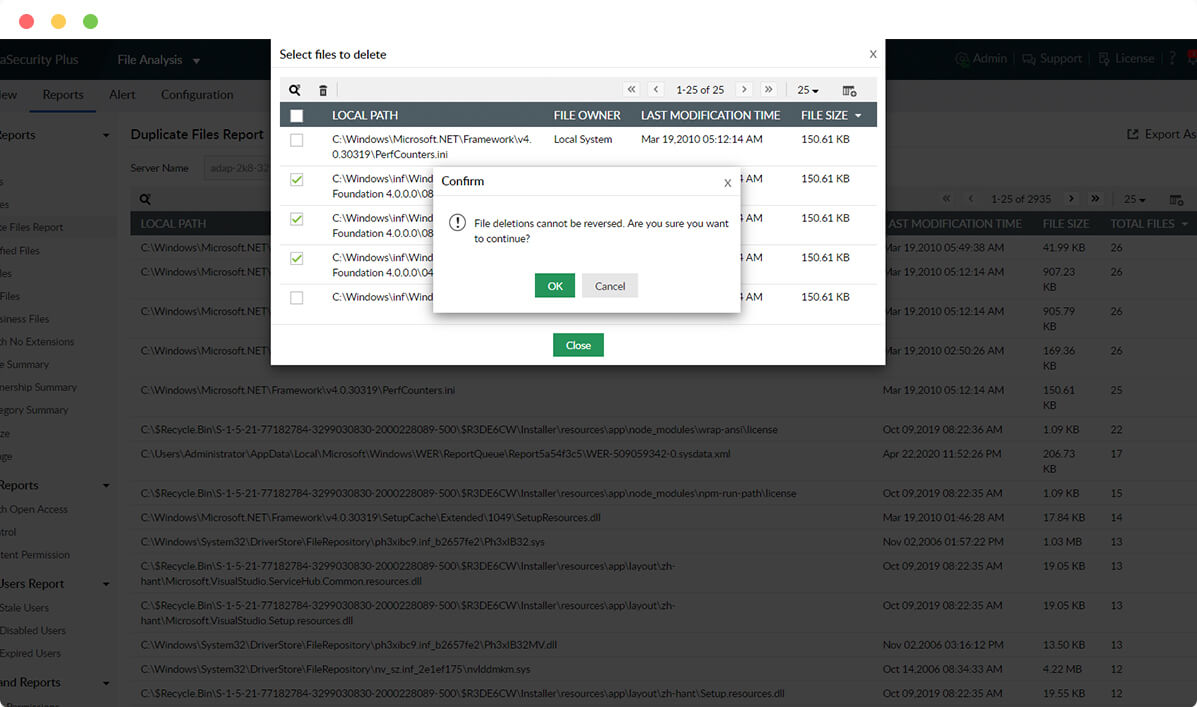
Task: Confirm deletion with the OK button
Action: [x=555, y=285]
